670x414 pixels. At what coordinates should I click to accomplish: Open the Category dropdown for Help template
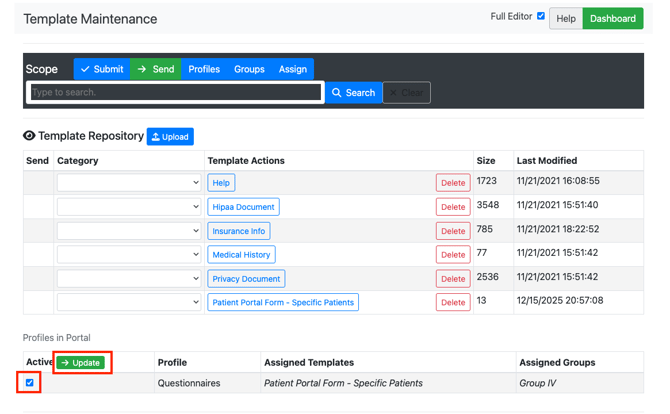point(129,183)
